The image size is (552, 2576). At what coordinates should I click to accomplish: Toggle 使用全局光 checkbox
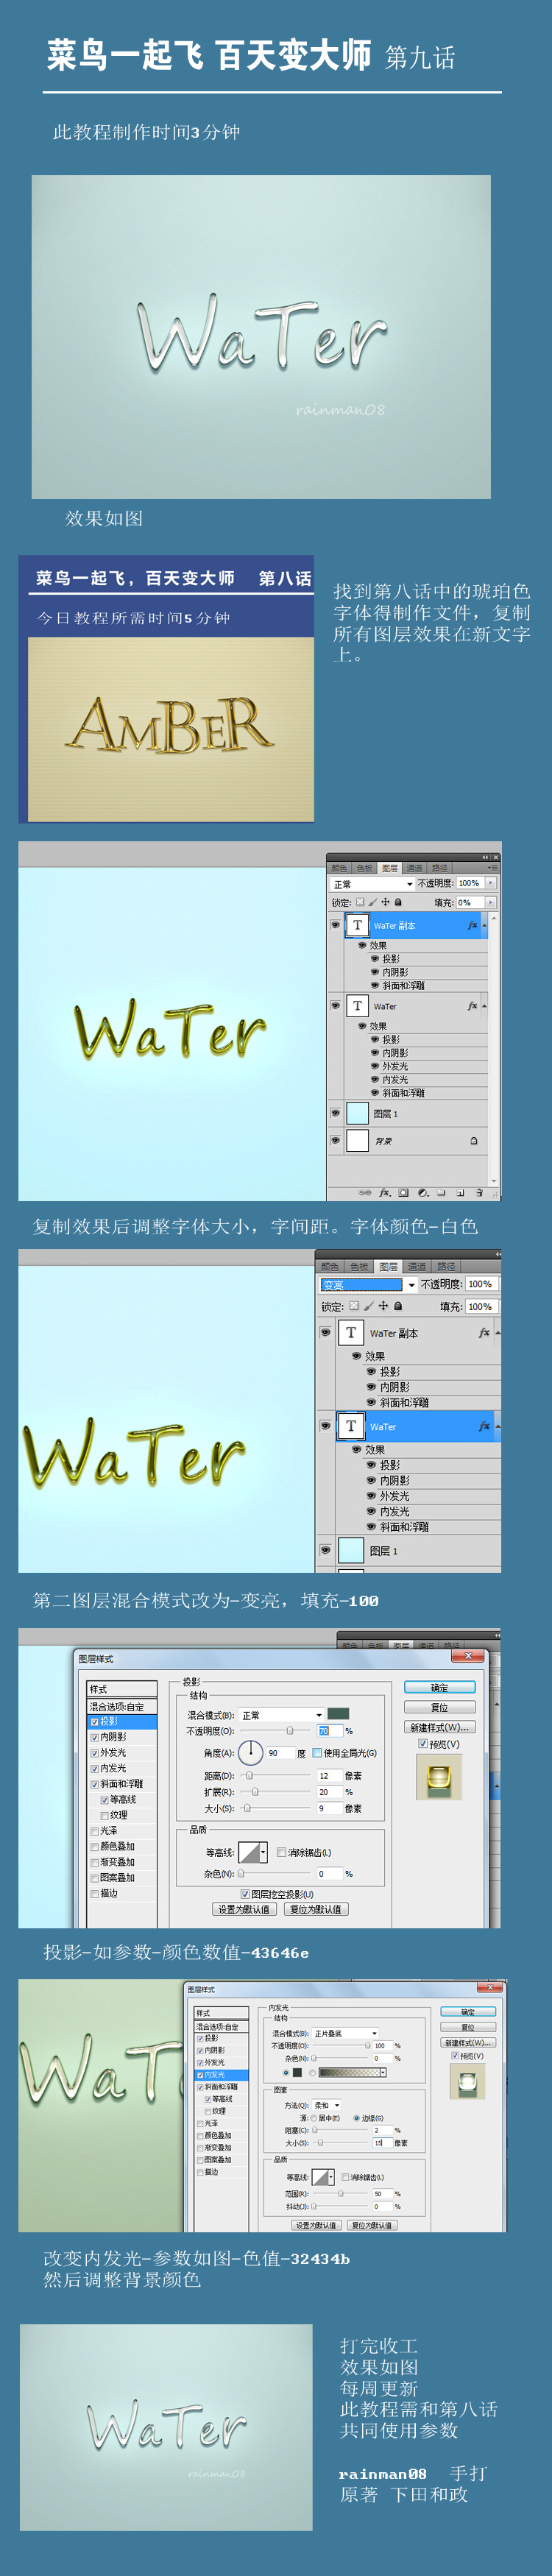pos(317,1752)
